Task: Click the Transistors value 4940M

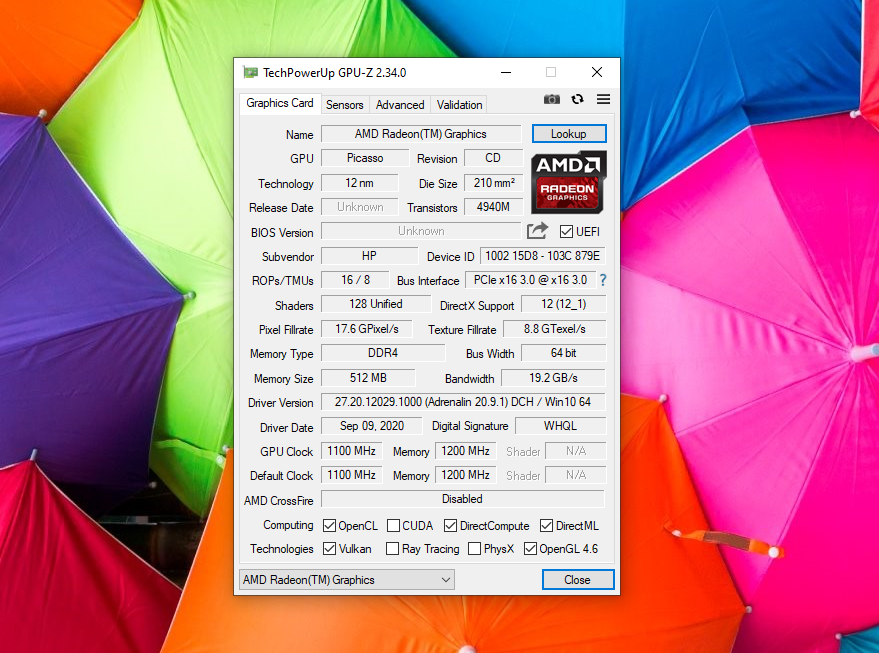Action: pyautogui.click(x=493, y=207)
